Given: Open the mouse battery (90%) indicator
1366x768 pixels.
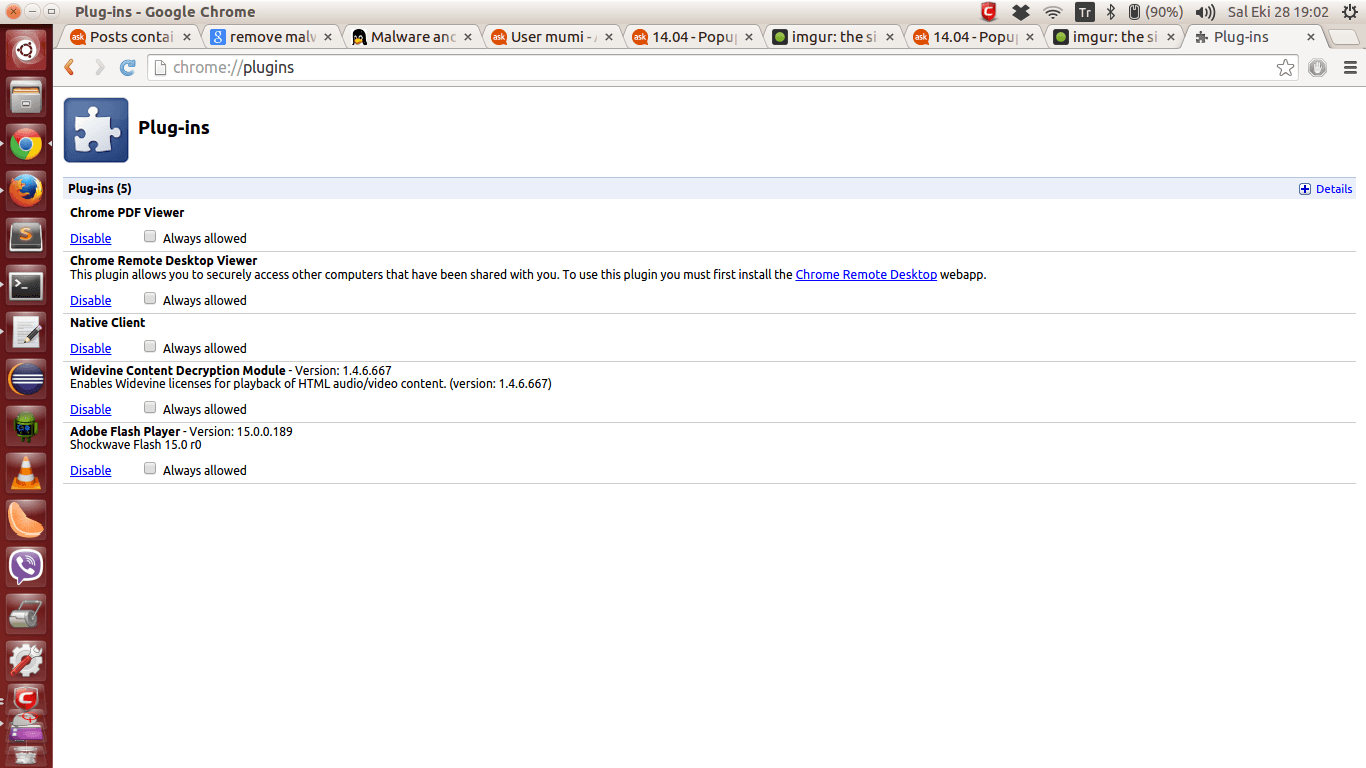Looking at the screenshot, I should pos(1155,12).
